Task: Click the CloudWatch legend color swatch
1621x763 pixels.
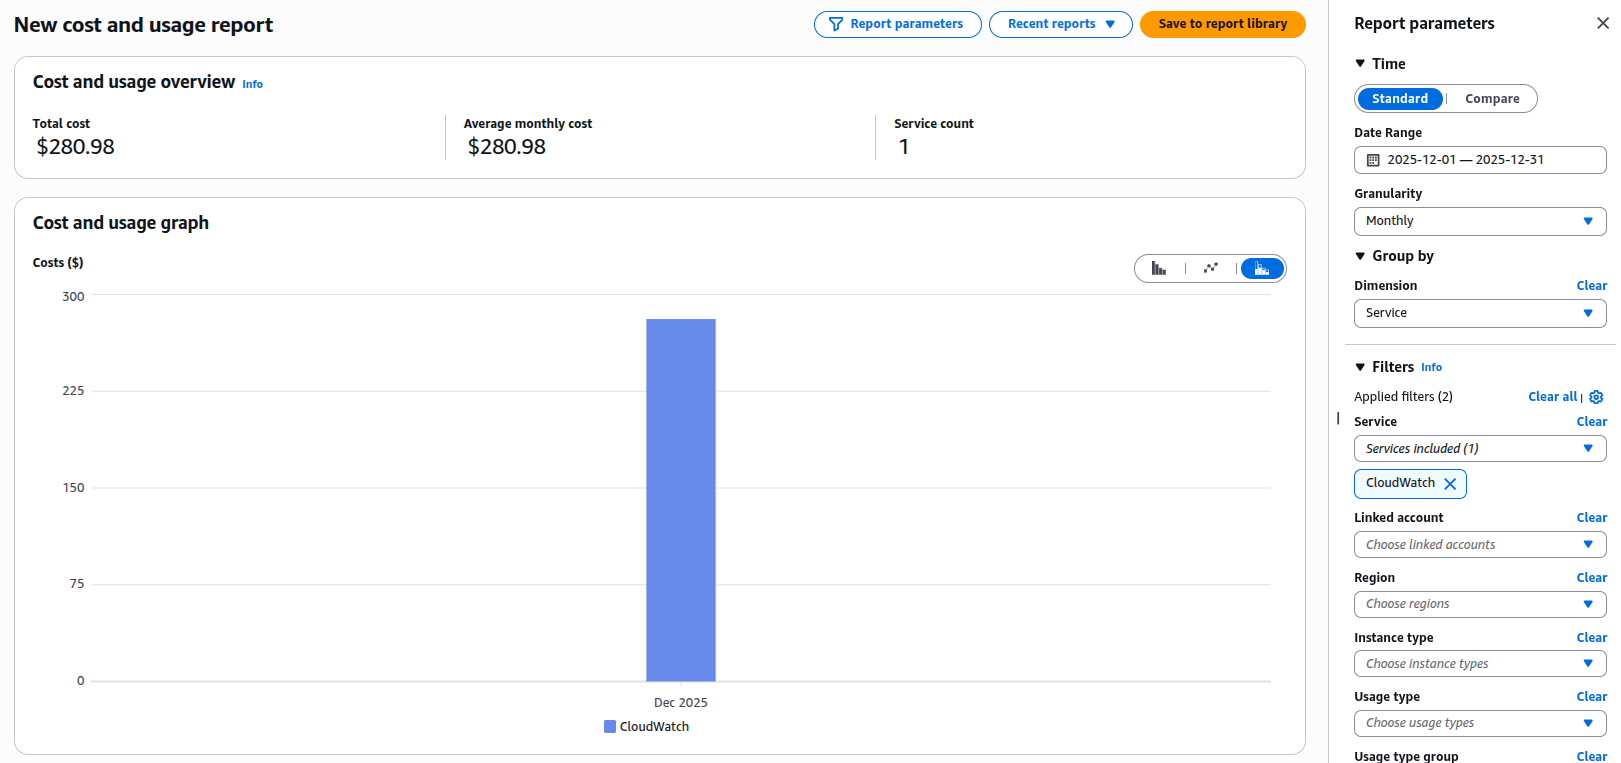Action: pos(610,727)
